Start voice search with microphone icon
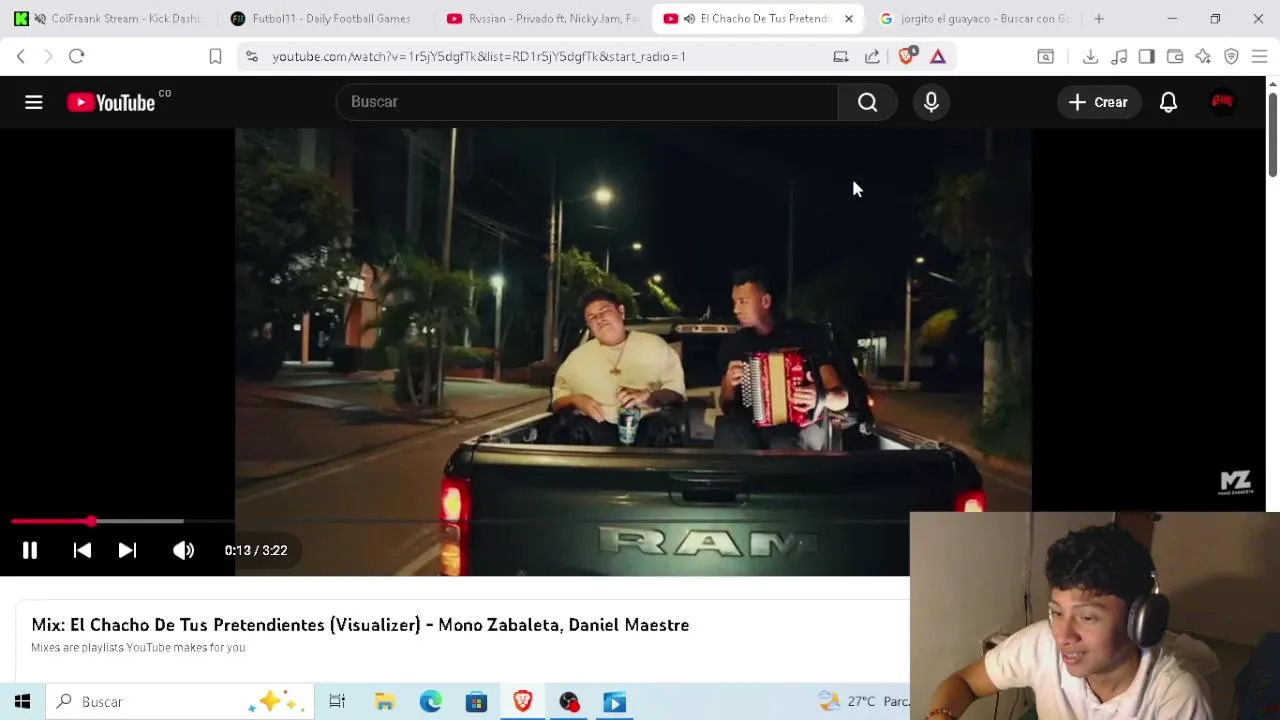Screen dimensions: 1280x720 [x=931, y=102]
